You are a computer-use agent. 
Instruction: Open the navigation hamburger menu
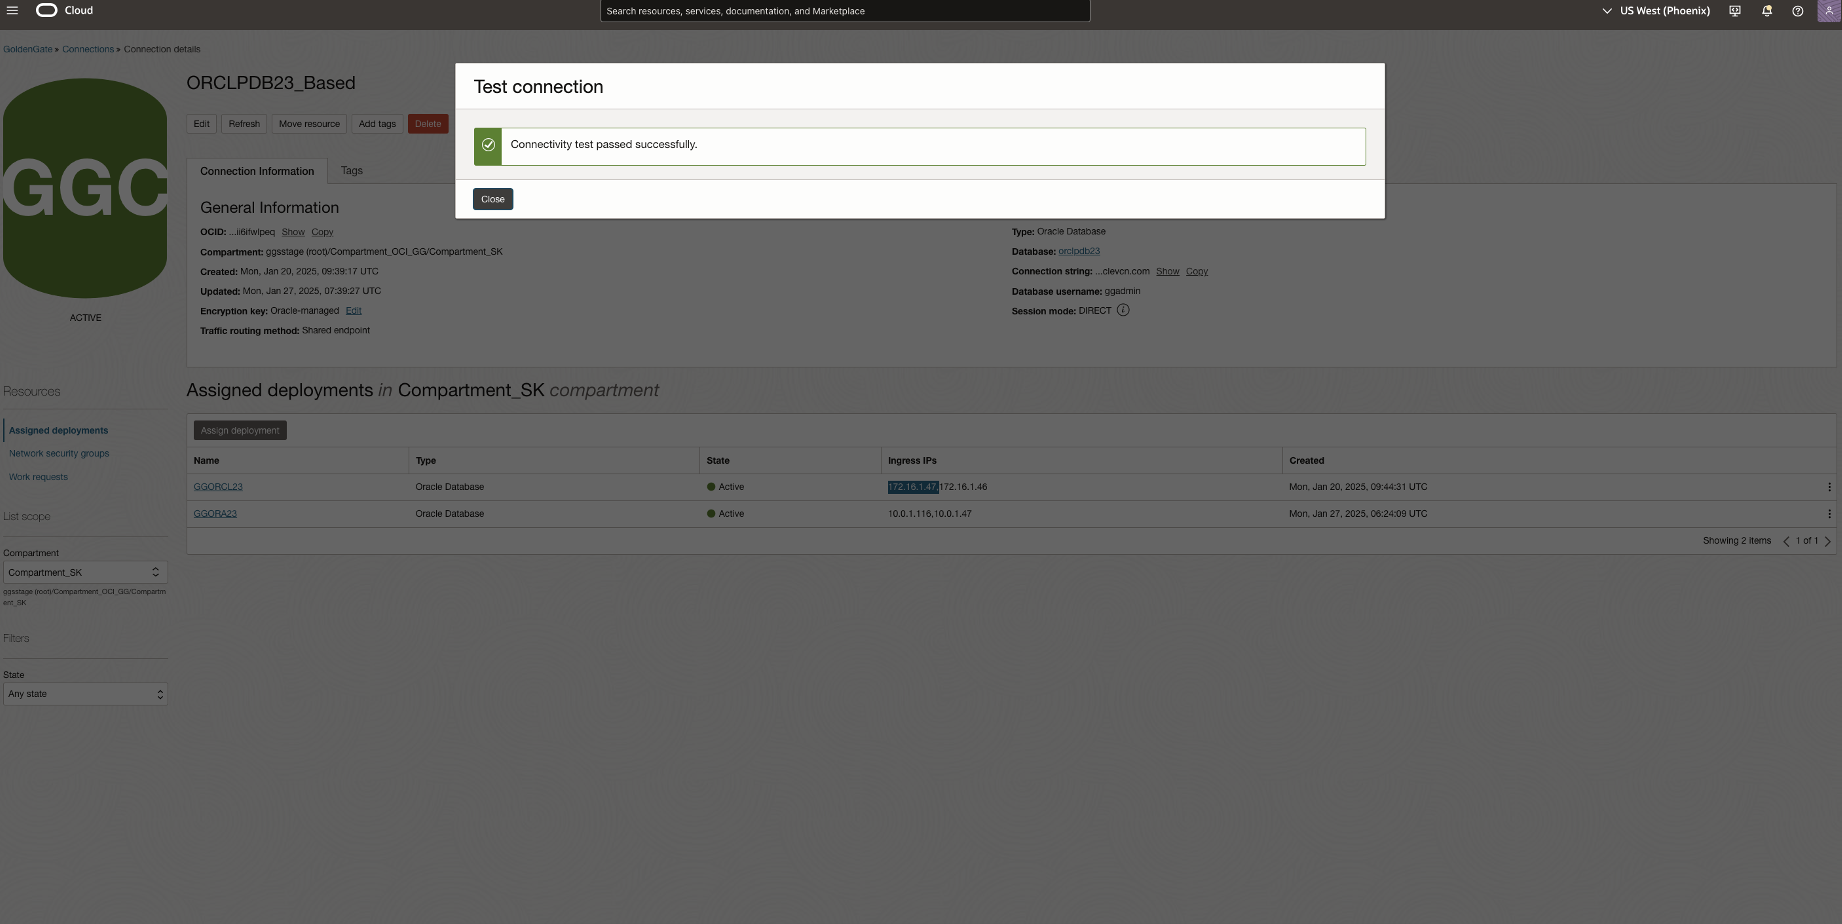(13, 10)
